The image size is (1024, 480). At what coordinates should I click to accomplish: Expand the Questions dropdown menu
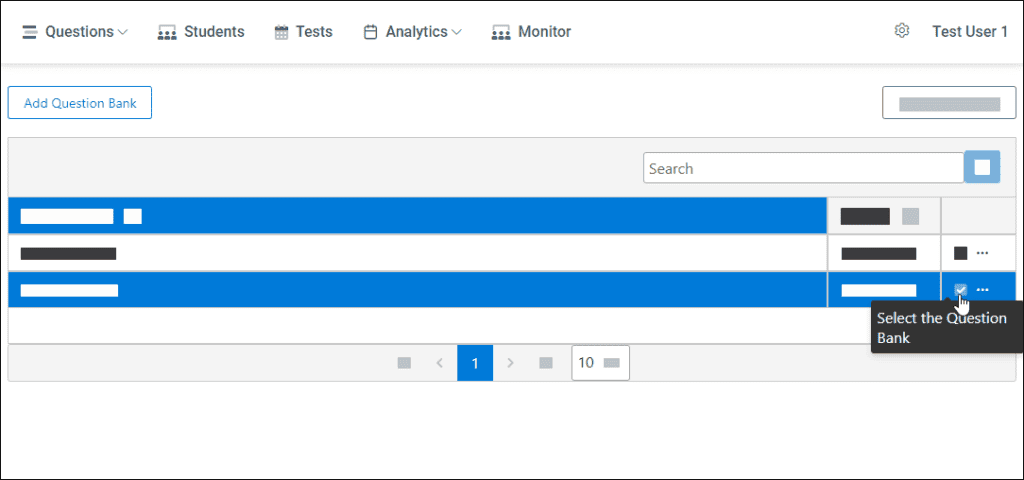[75, 31]
